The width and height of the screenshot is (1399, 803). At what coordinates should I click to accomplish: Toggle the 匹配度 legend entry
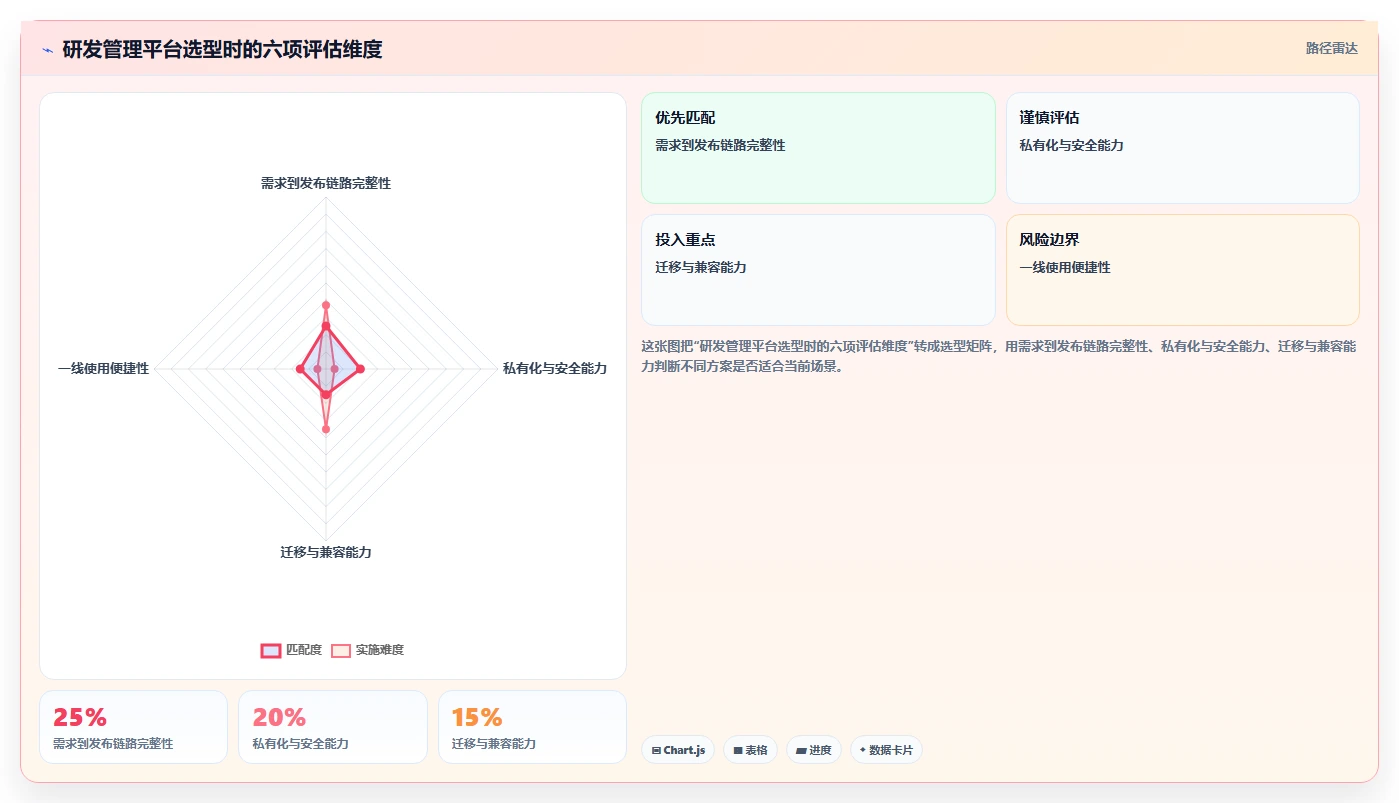(291, 650)
